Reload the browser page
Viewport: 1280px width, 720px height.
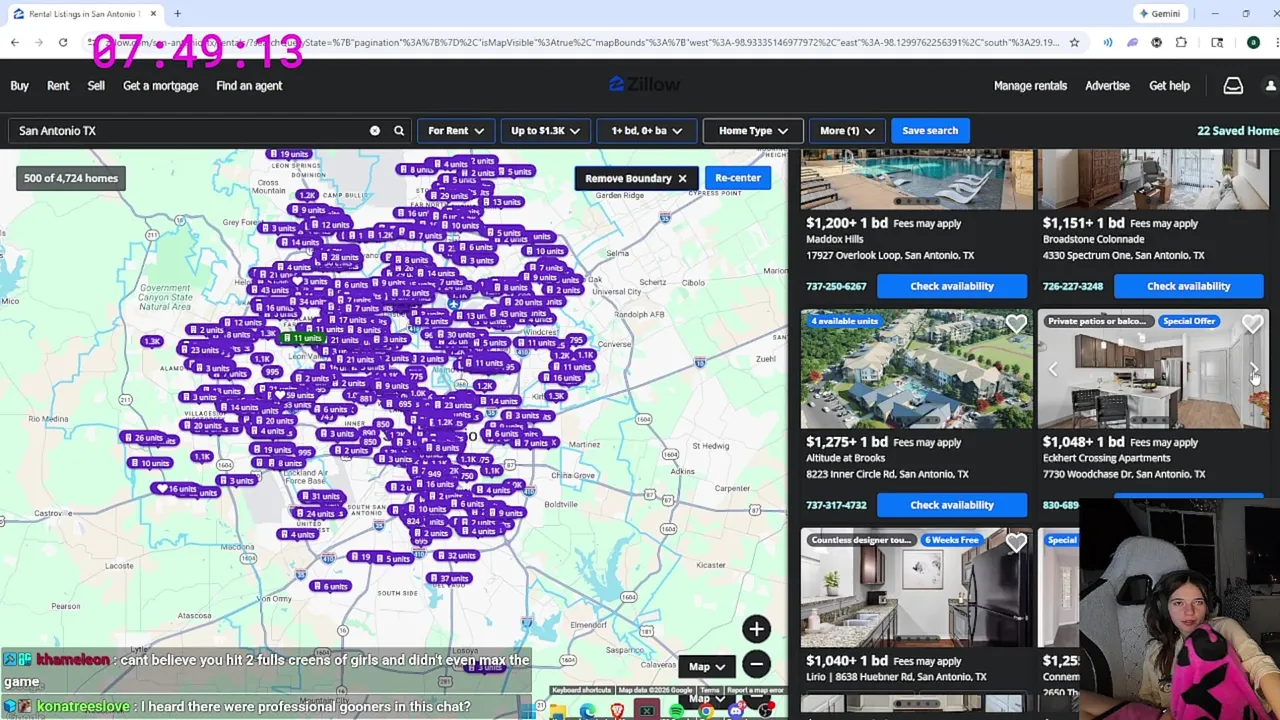[63, 43]
